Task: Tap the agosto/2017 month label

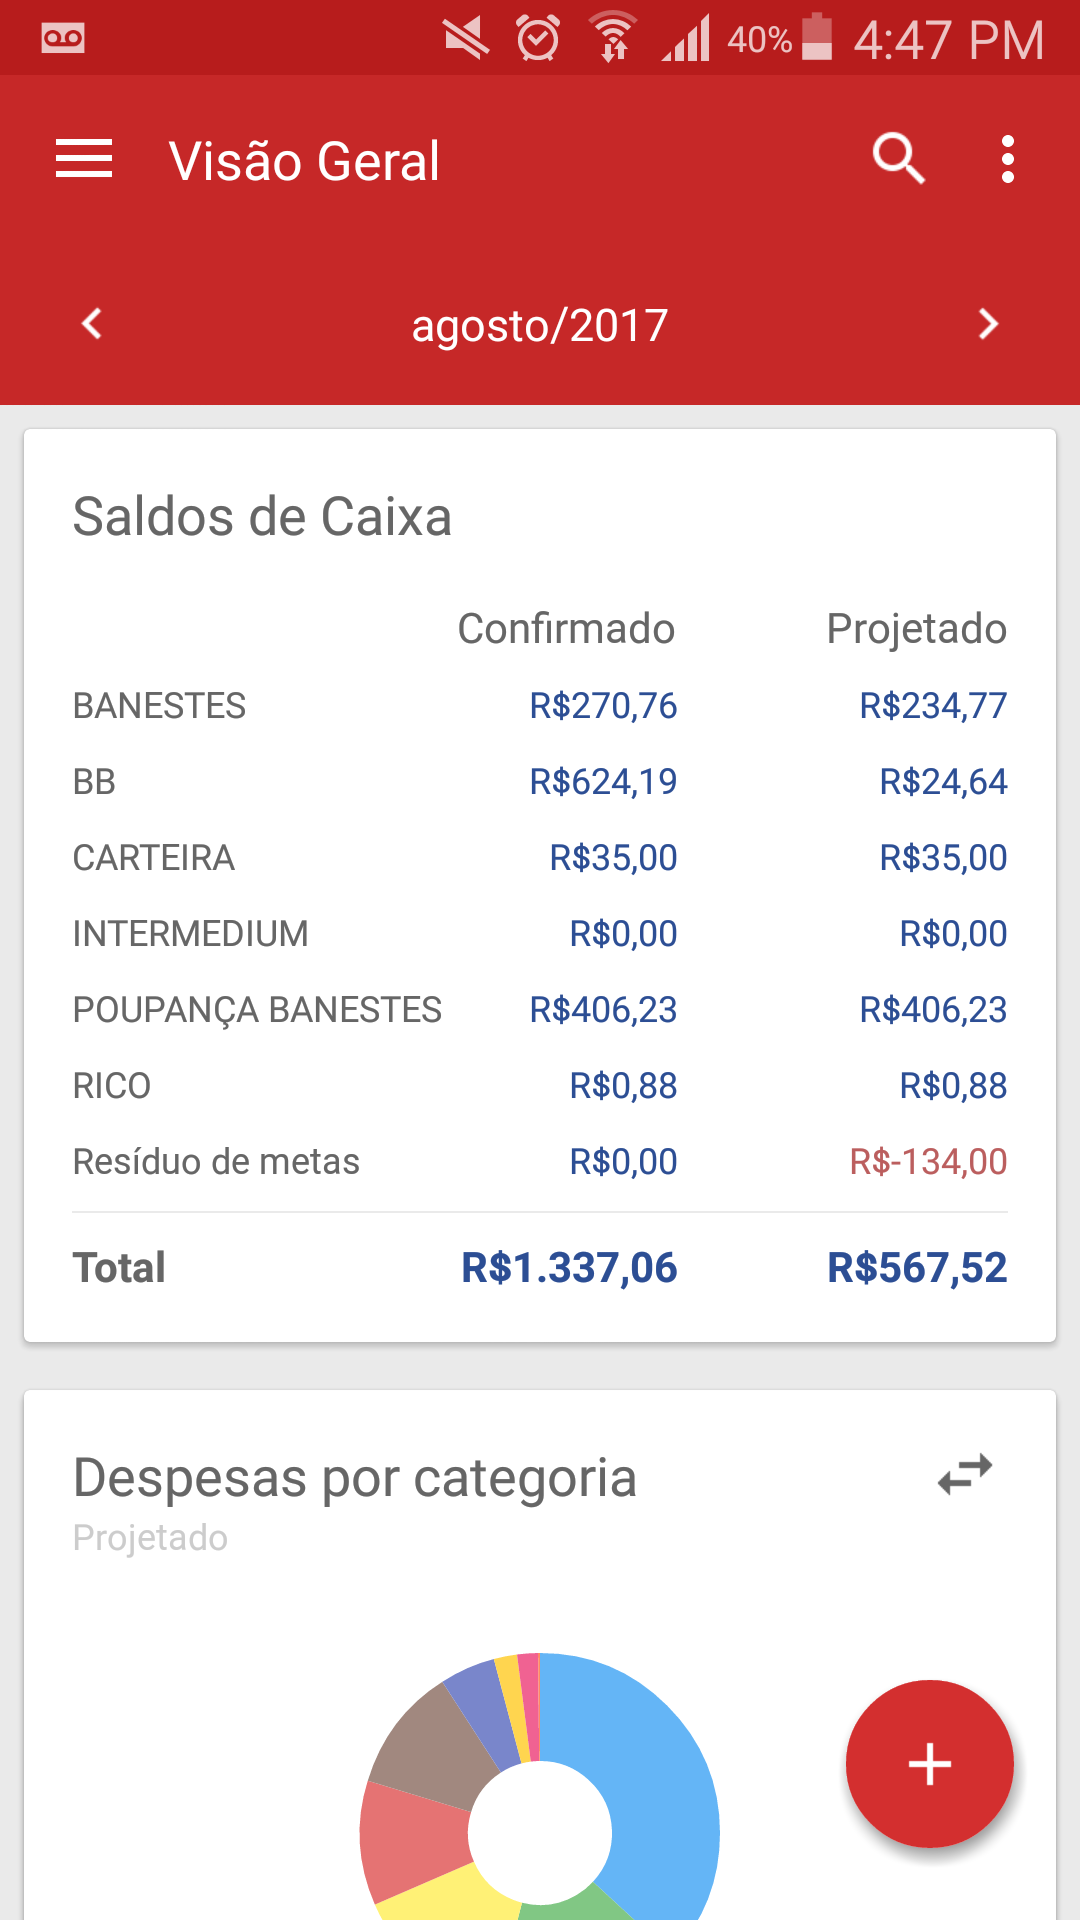Action: tap(540, 326)
